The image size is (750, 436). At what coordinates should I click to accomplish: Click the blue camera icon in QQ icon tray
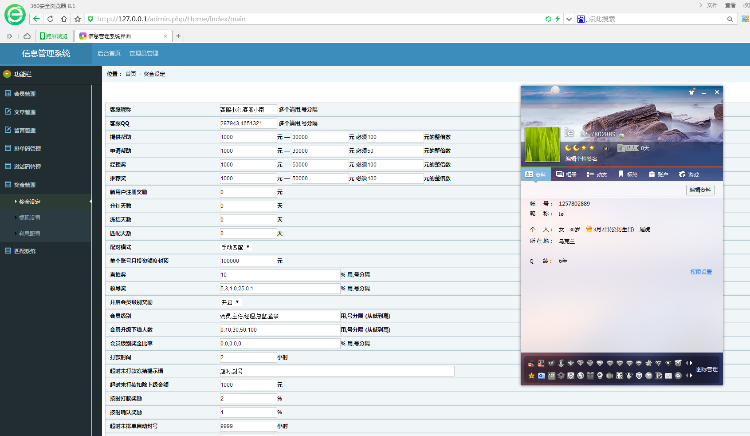tap(541, 376)
